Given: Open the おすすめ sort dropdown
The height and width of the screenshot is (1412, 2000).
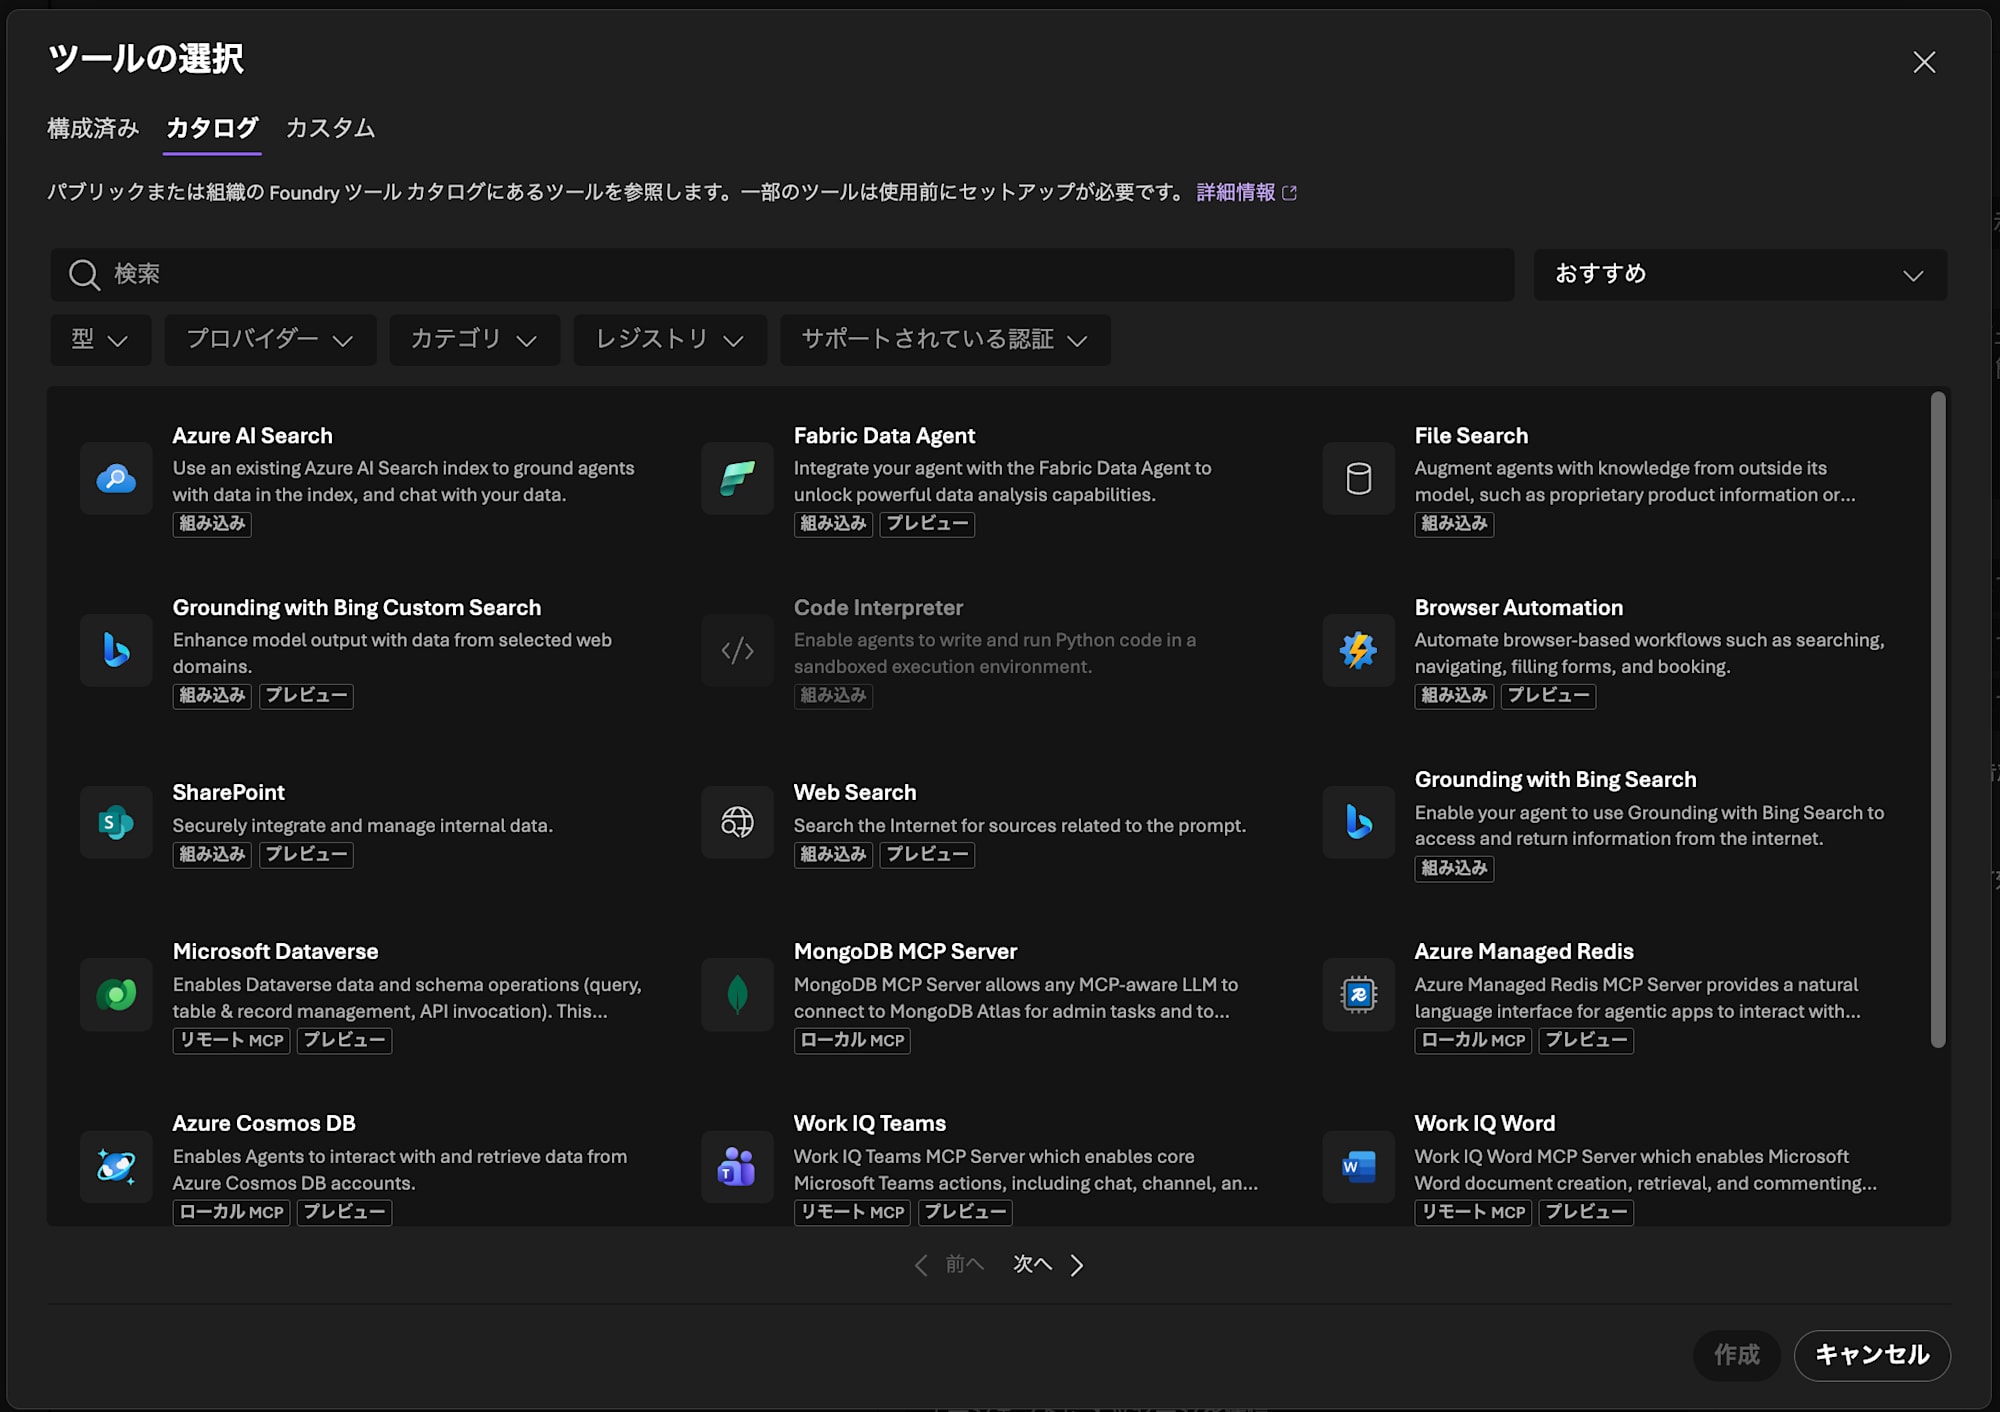Looking at the screenshot, I should point(1740,275).
